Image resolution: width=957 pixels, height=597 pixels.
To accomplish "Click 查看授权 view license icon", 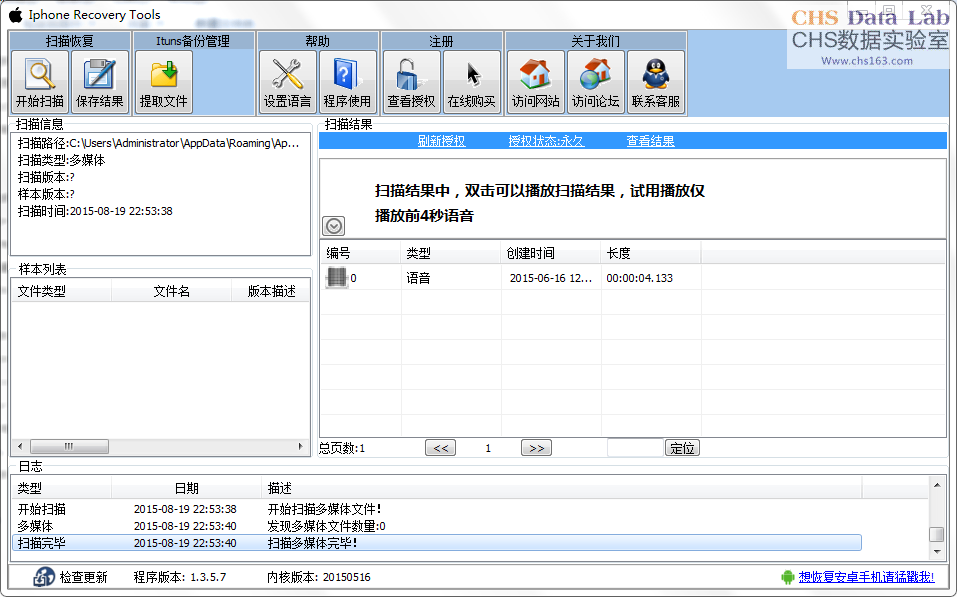I will (411, 82).
